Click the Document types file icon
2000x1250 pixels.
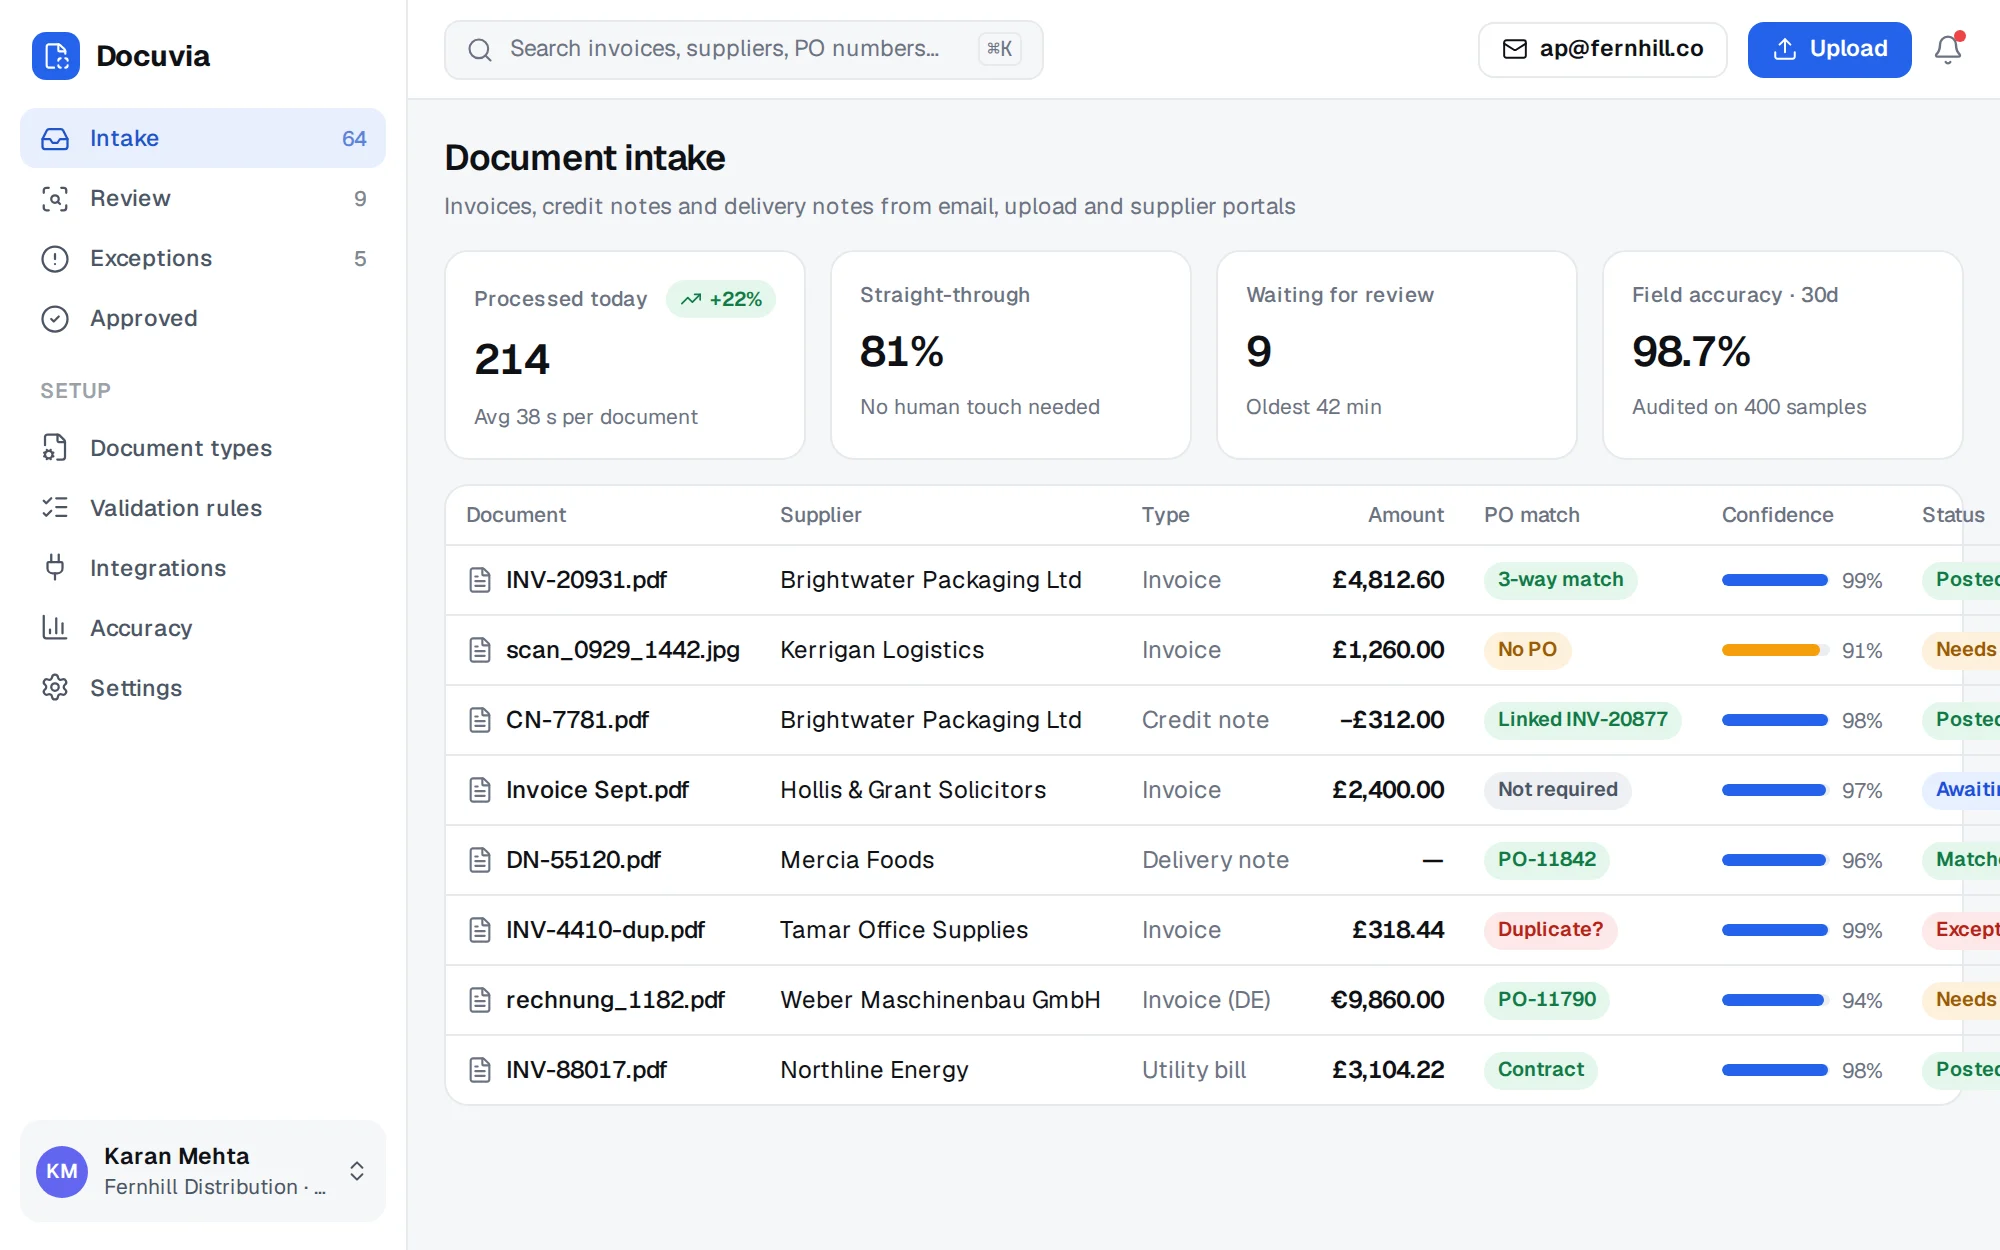point(55,448)
